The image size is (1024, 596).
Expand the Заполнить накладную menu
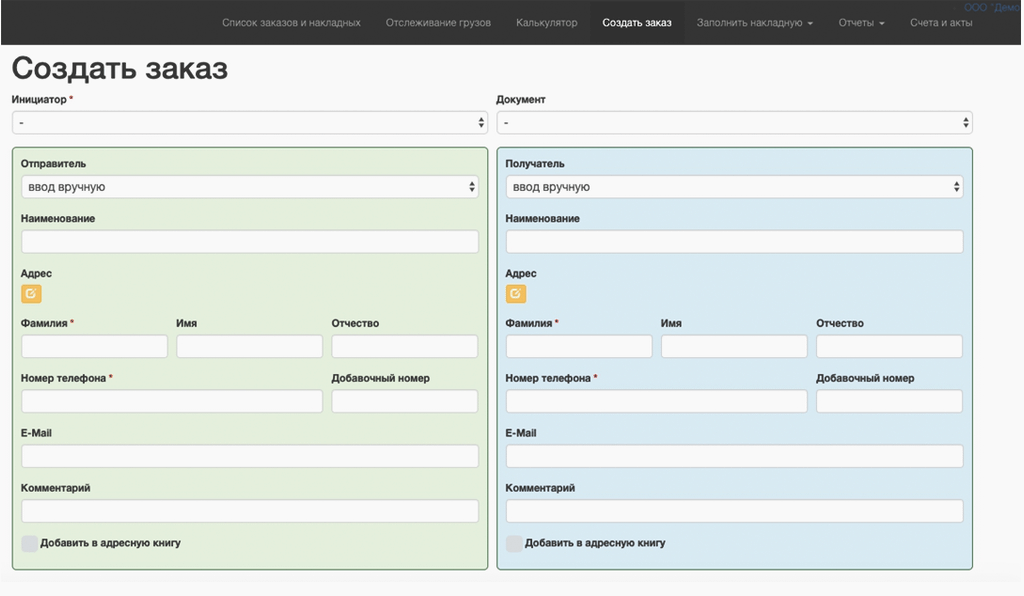coord(754,23)
